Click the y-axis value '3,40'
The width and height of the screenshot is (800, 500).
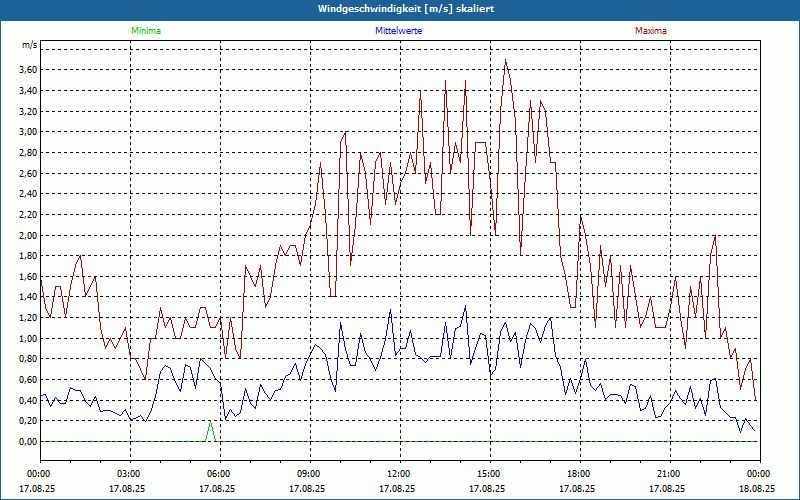pos(28,91)
